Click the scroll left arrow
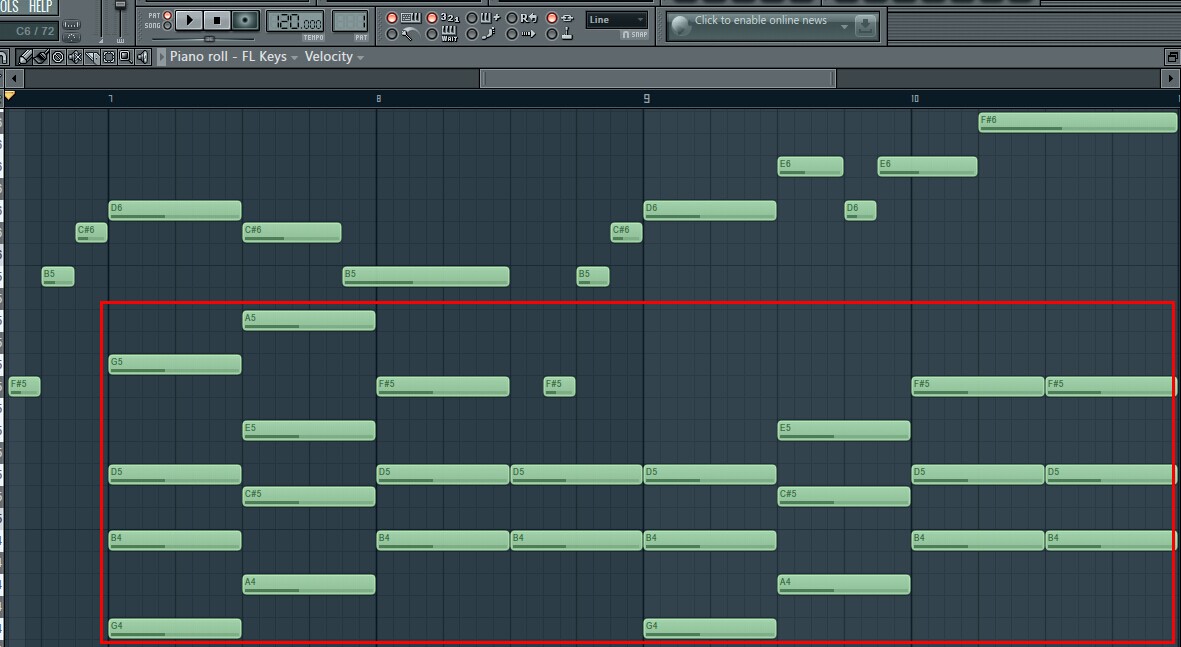This screenshot has height=647, width=1181. [14, 78]
